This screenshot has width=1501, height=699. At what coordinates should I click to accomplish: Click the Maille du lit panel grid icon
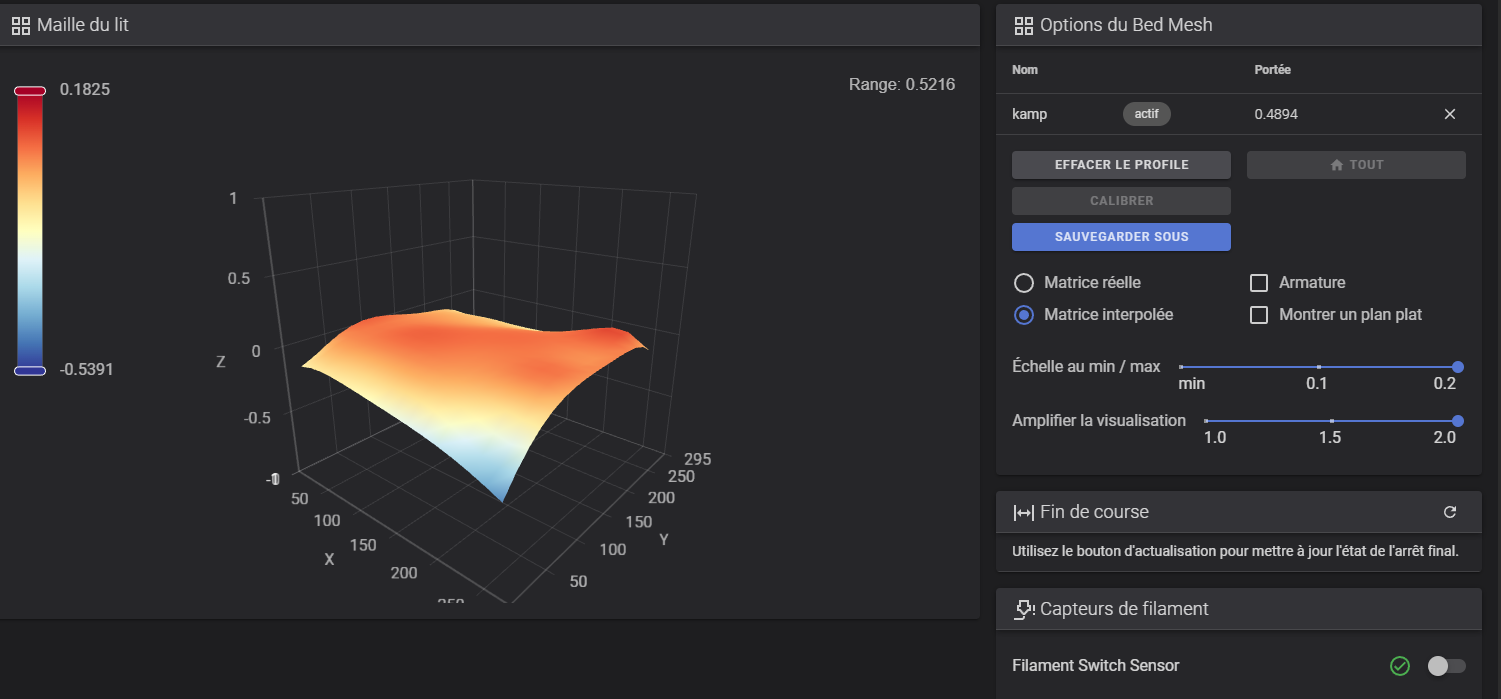[x=20, y=25]
